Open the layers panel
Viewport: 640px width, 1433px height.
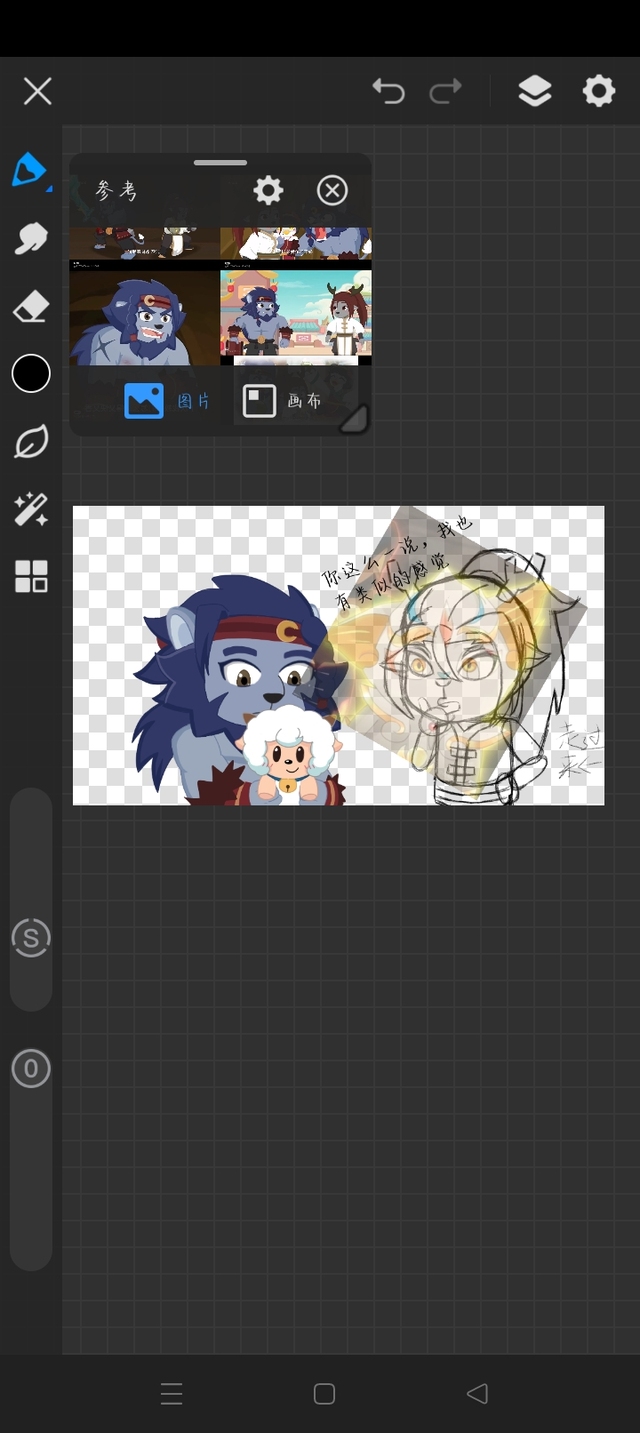(x=535, y=92)
